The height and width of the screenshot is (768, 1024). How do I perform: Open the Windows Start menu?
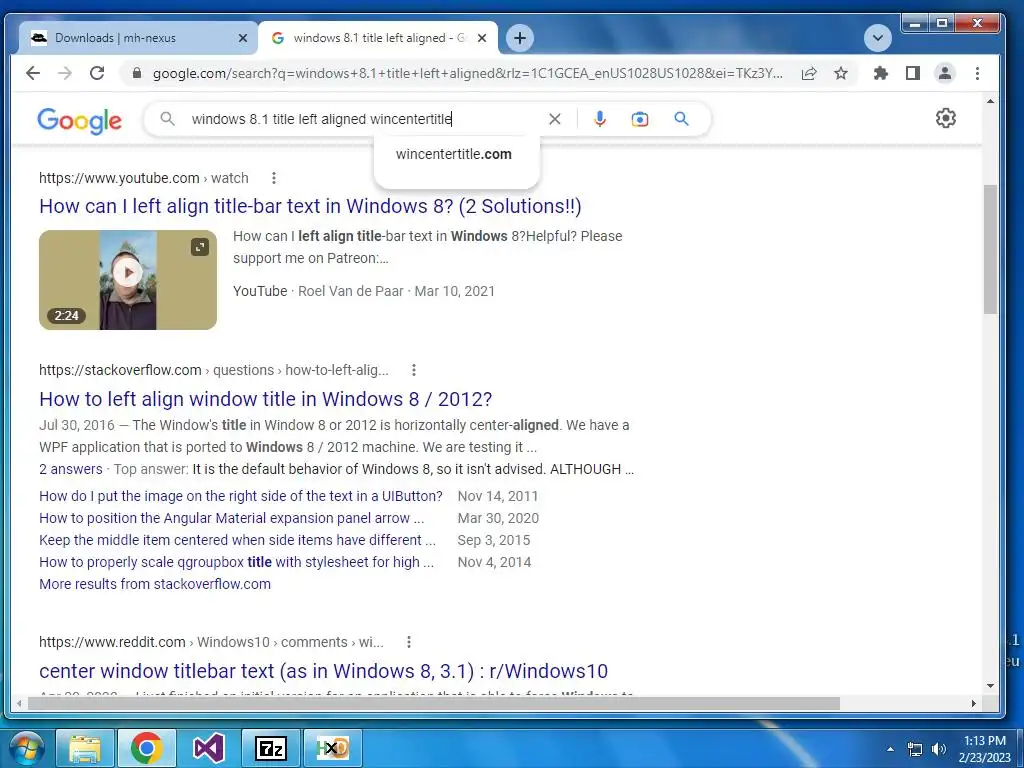pyautogui.click(x=26, y=748)
